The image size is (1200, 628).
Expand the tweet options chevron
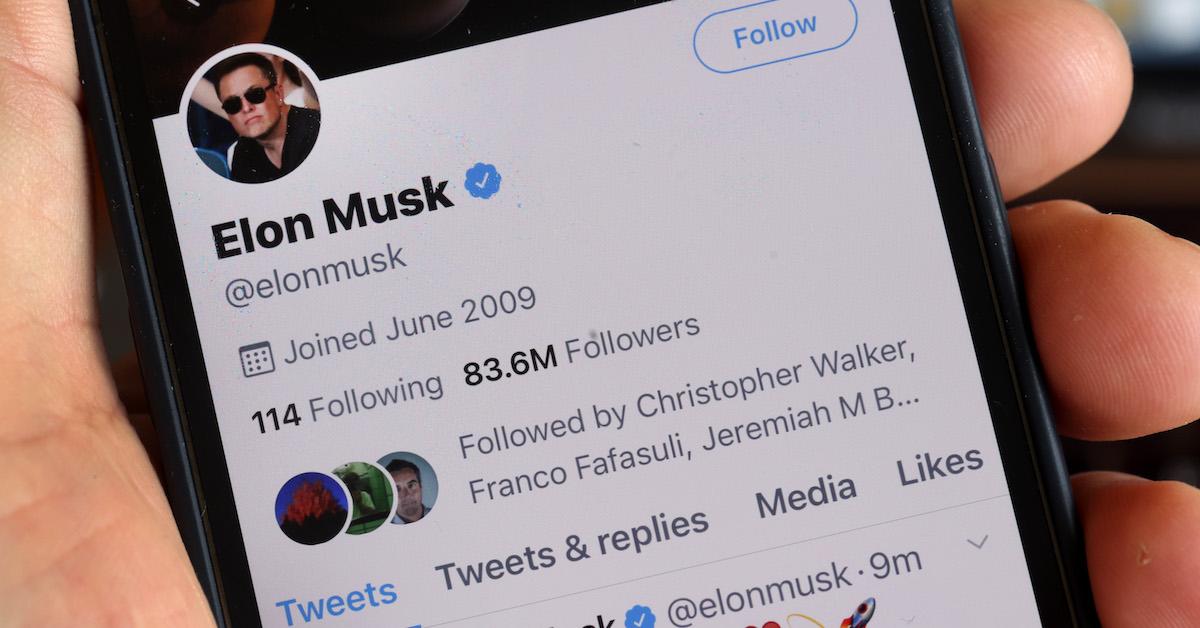pyautogui.click(x=978, y=542)
